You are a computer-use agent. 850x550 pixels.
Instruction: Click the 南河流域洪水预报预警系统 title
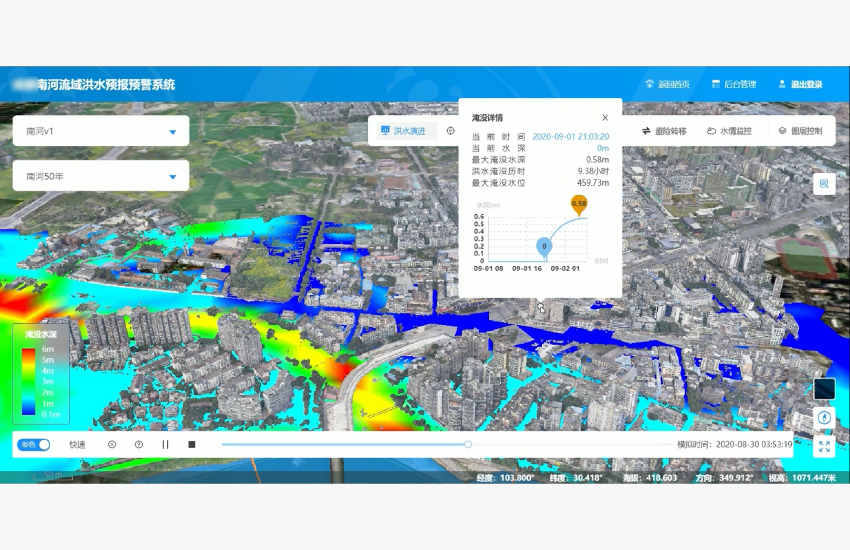coord(106,85)
